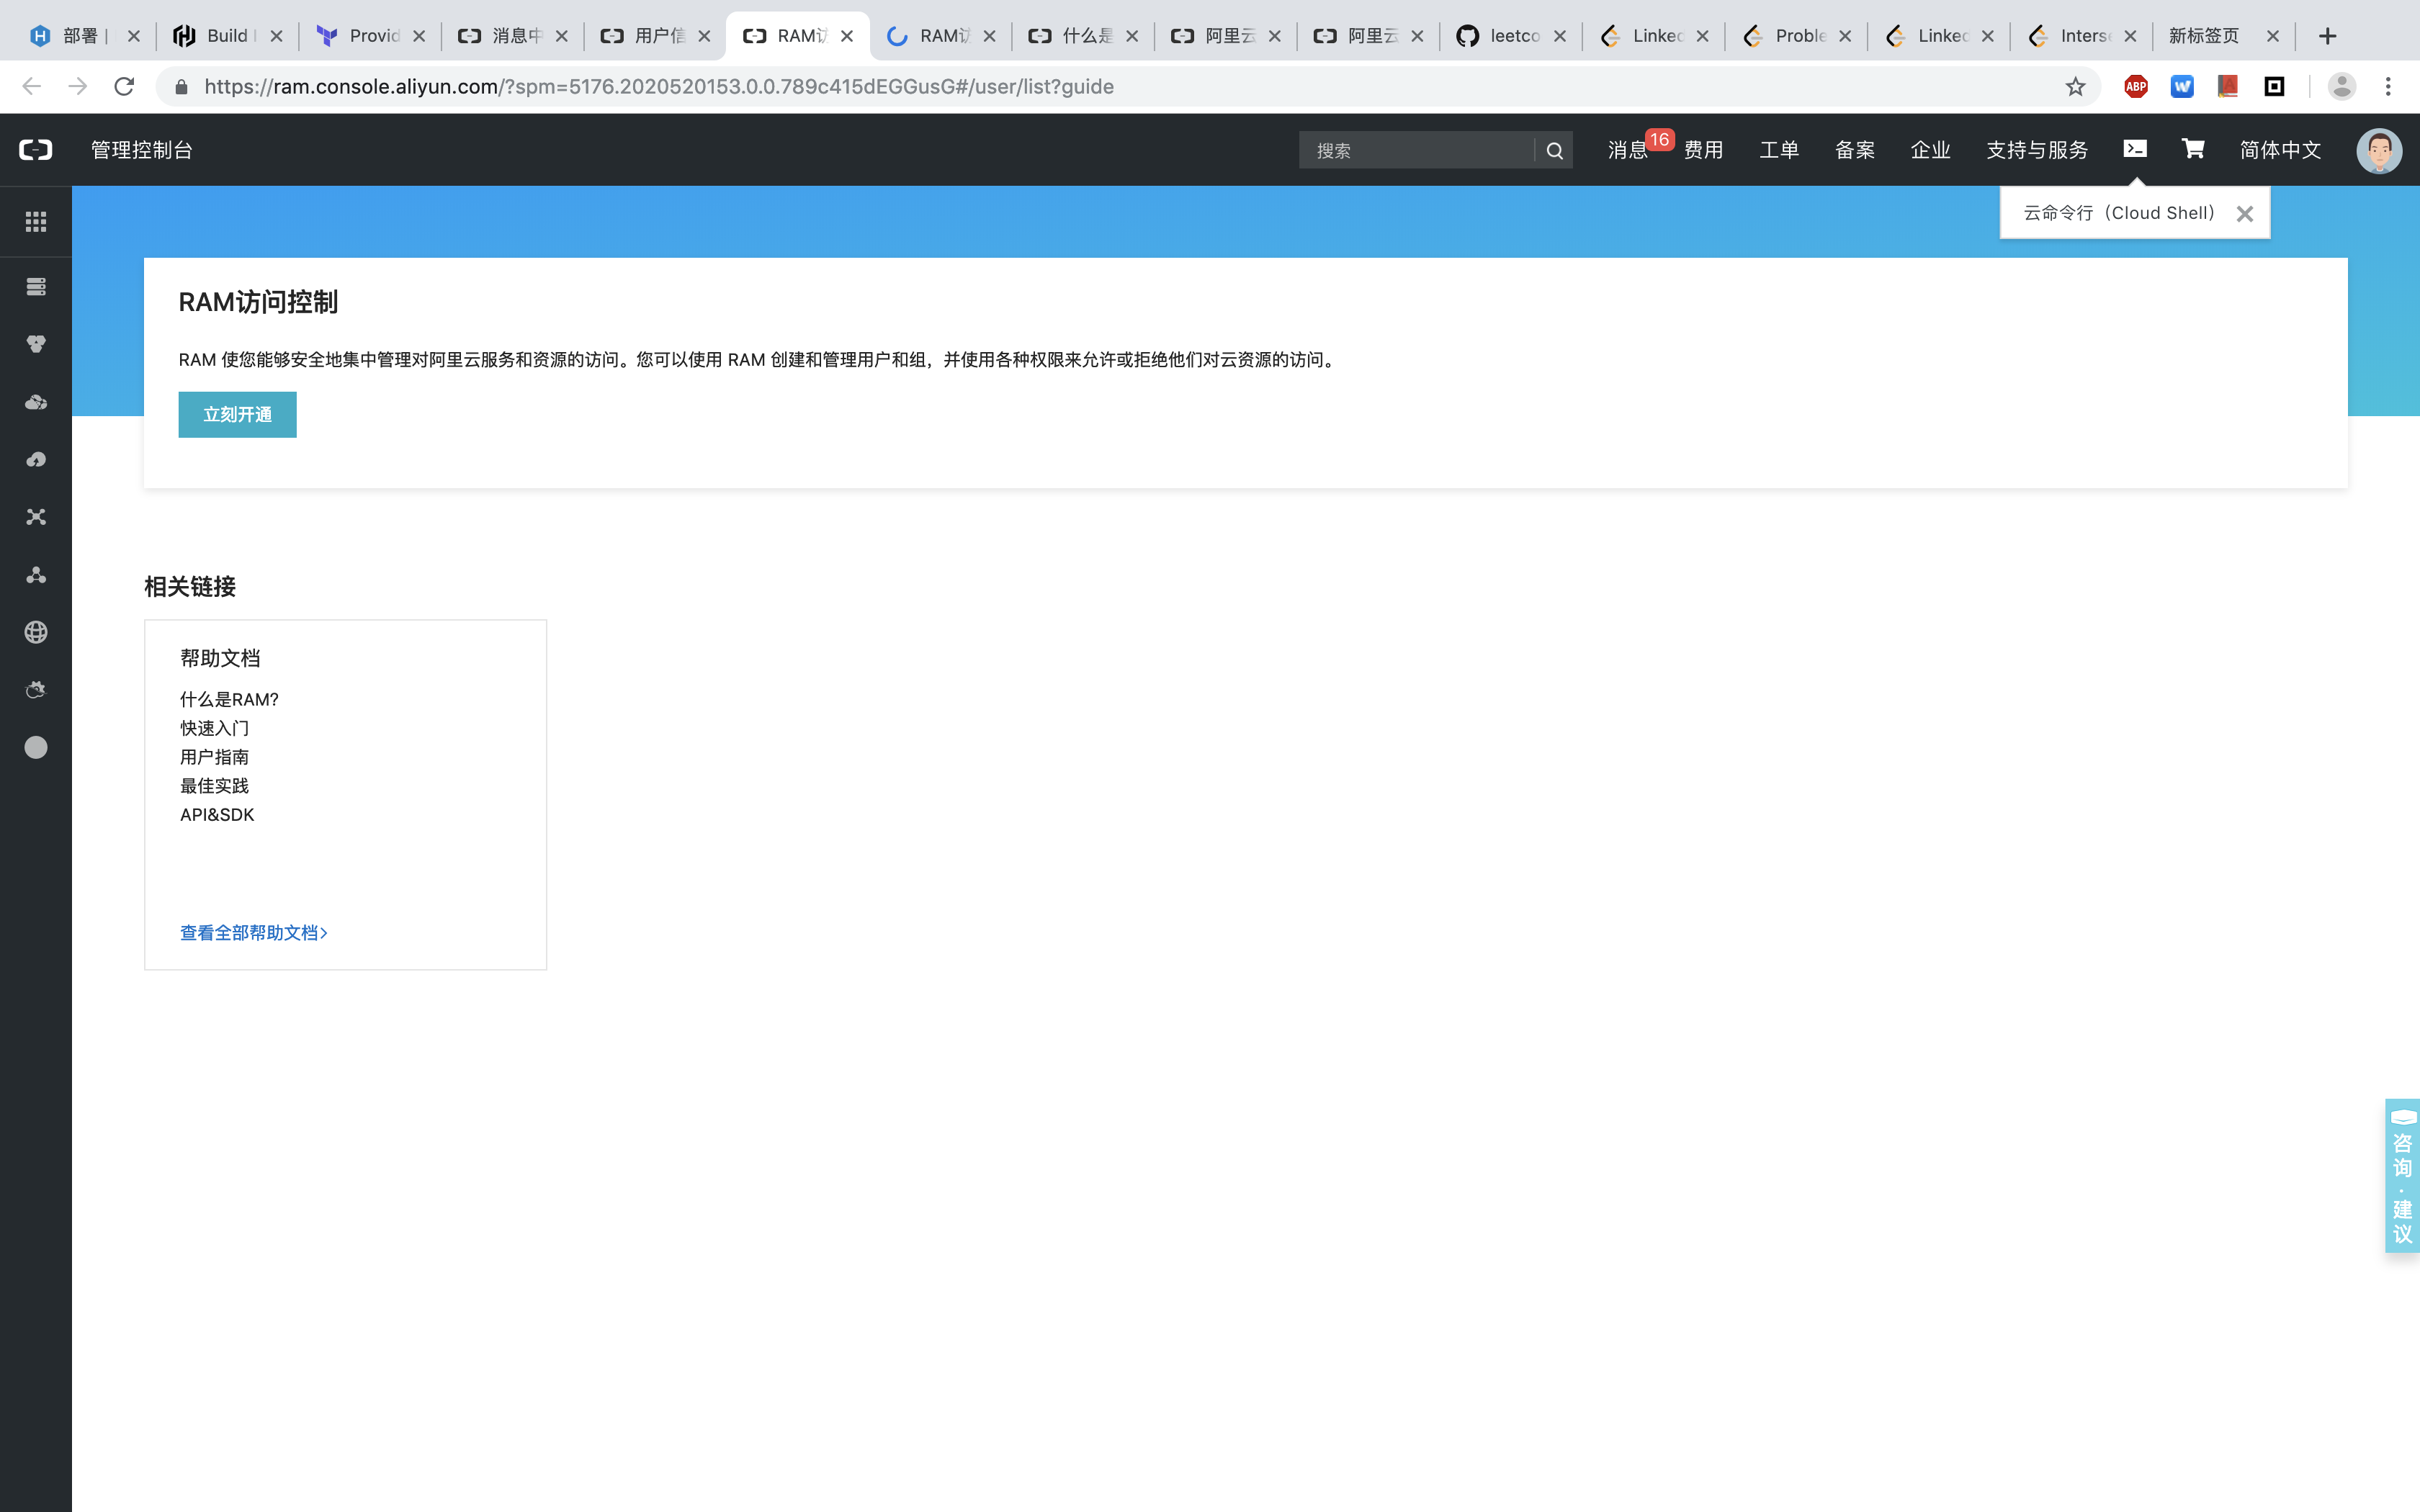The height and width of the screenshot is (1512, 2420).
Task: Dismiss the Cloud Shell tooltip
Action: 2245,212
